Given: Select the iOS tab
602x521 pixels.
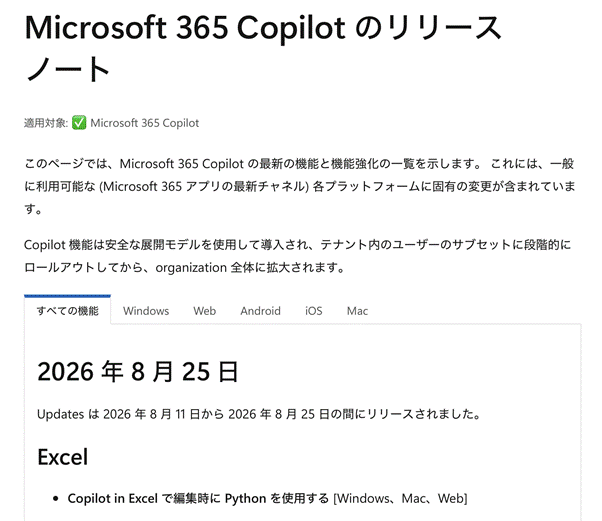Looking at the screenshot, I should click(314, 311).
